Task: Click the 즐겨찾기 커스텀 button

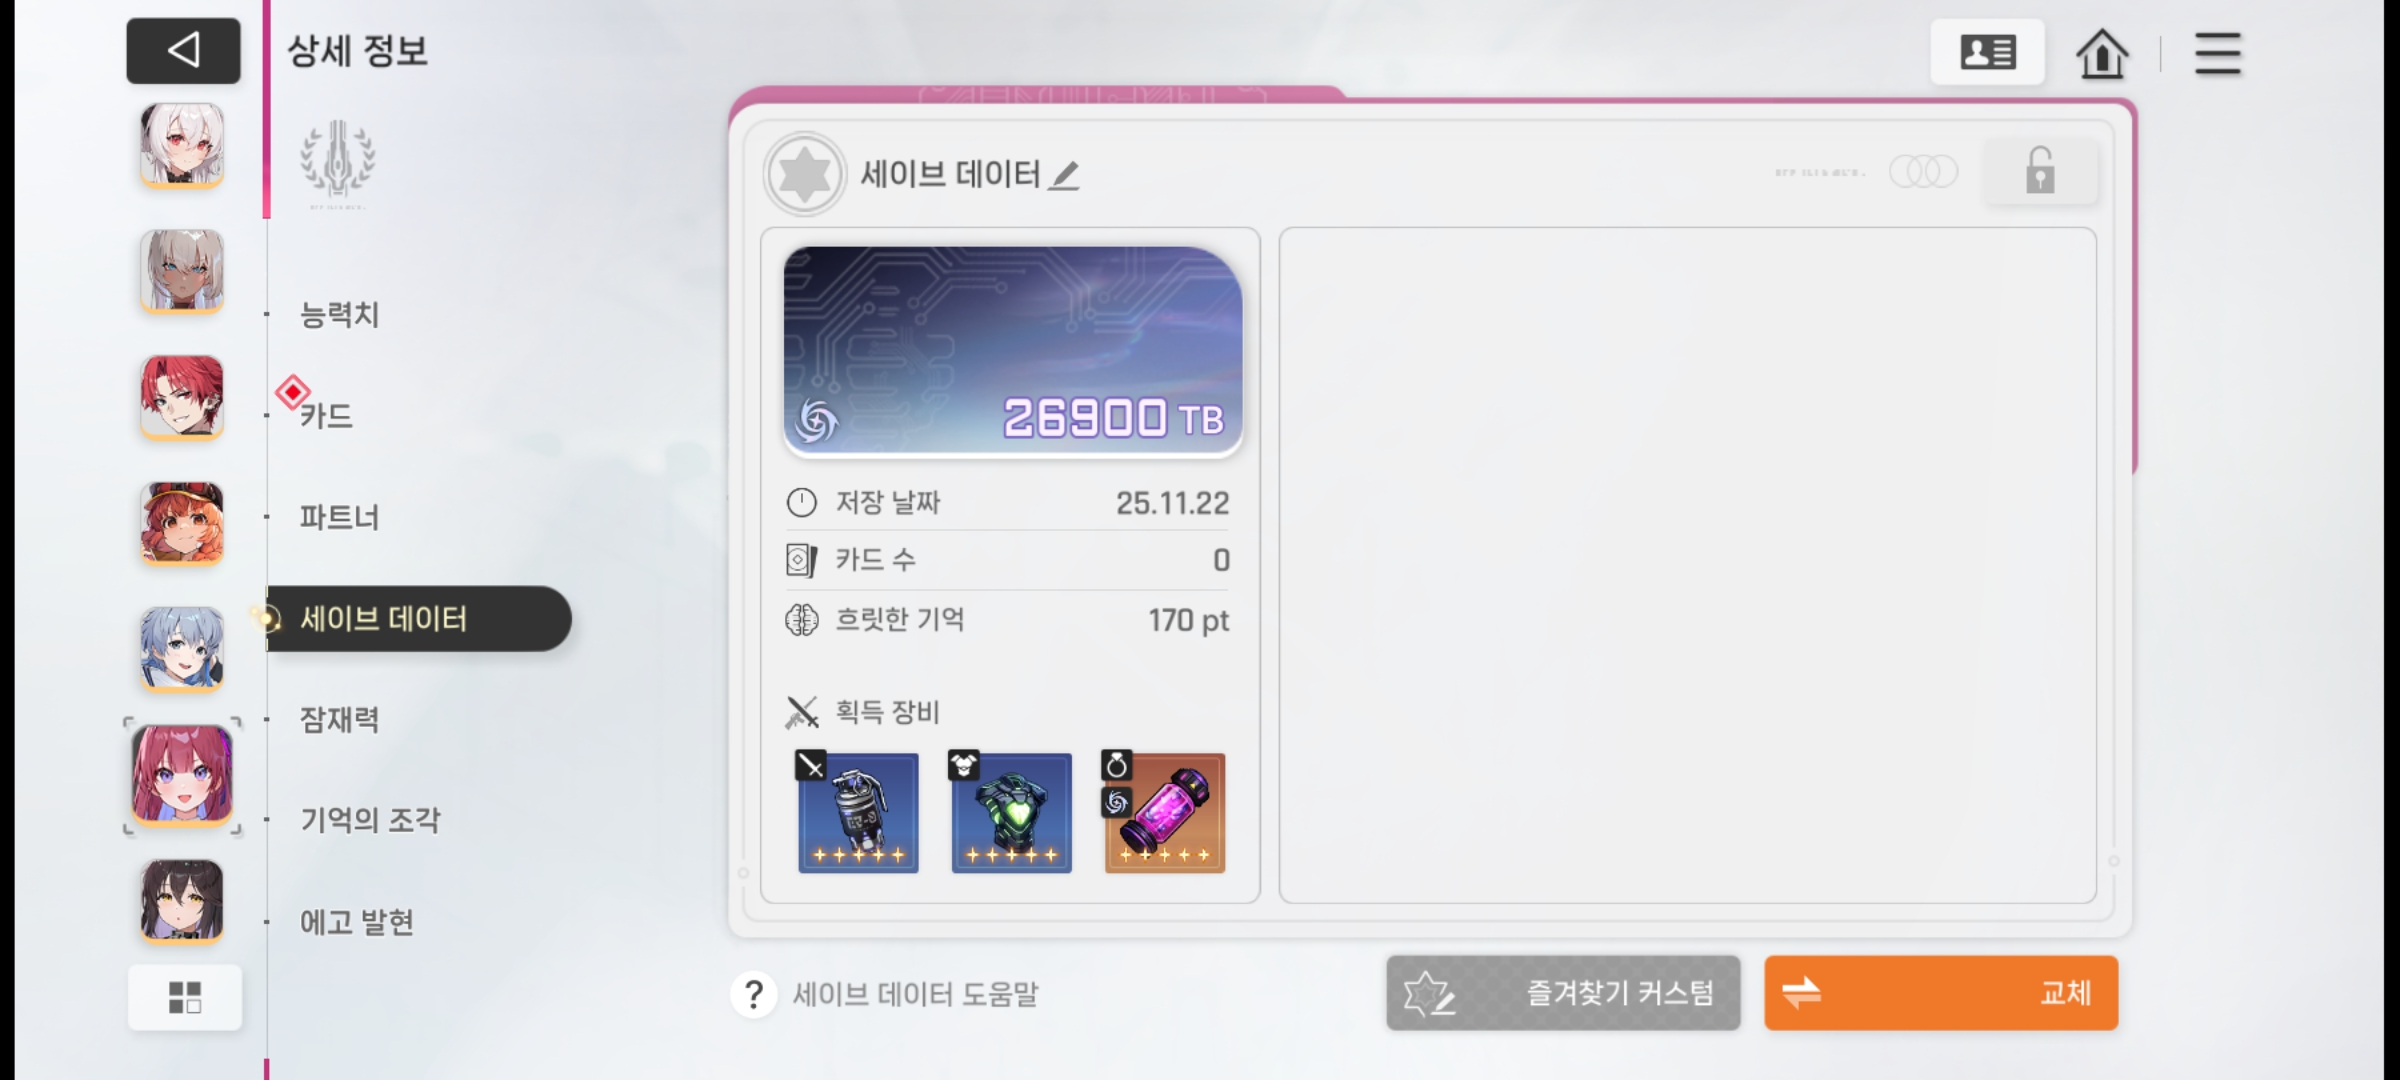Action: click(1563, 993)
